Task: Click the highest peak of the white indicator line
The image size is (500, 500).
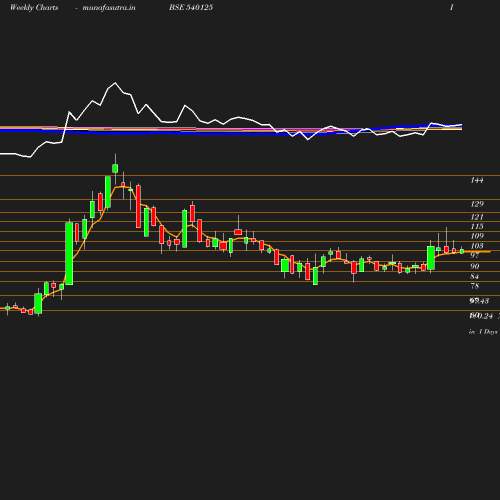Action: (x=115, y=82)
